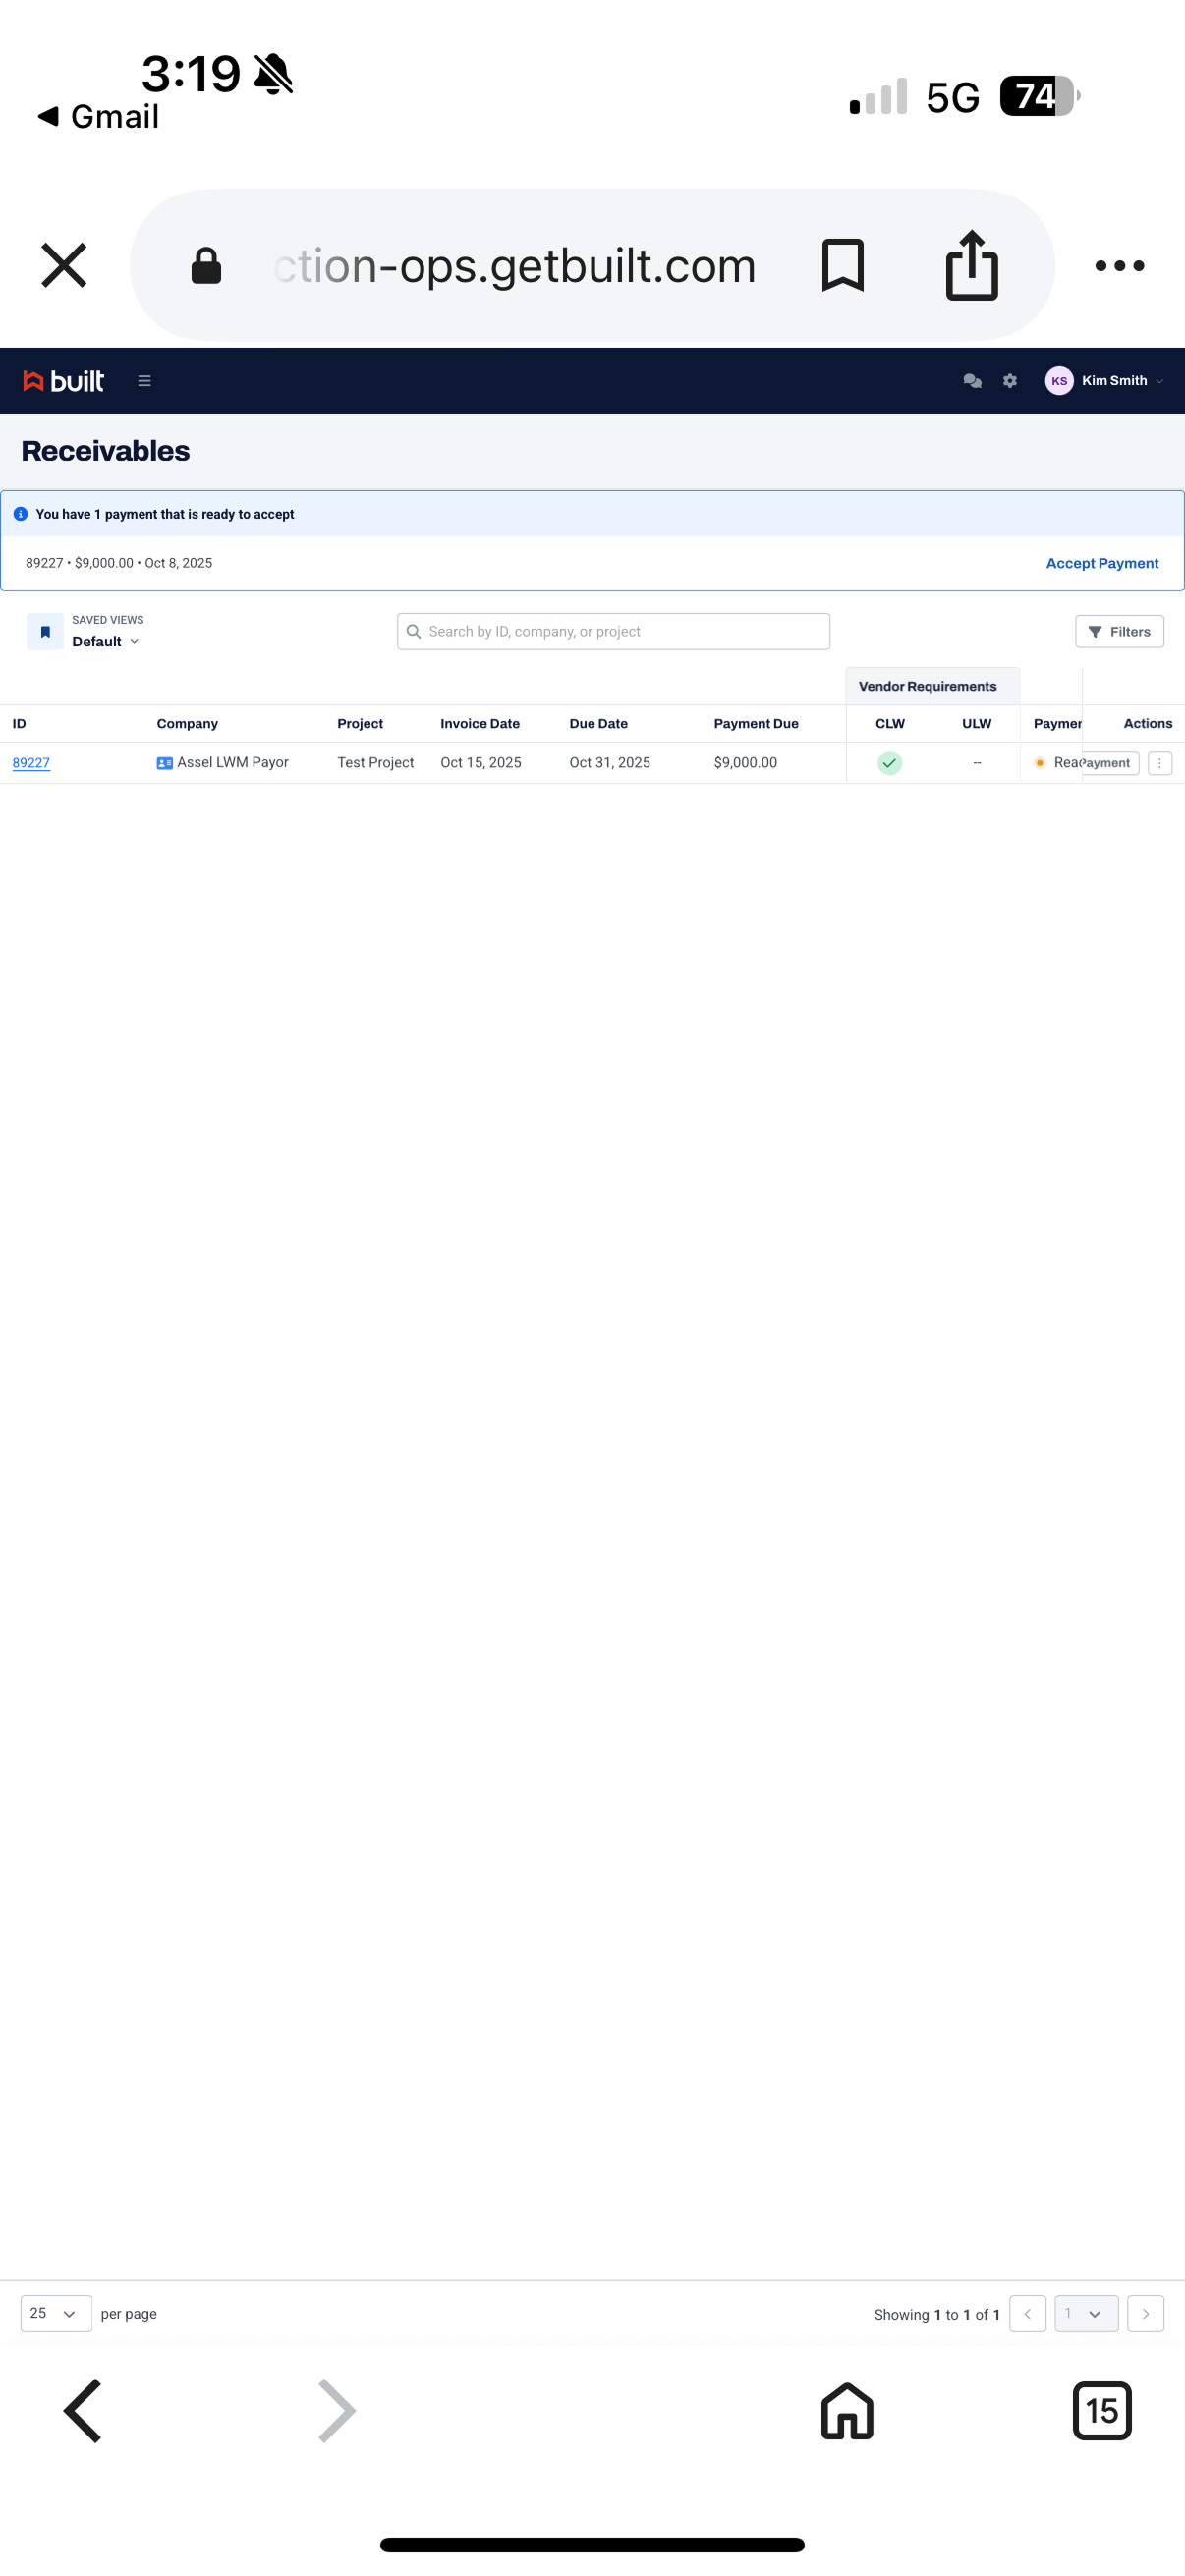This screenshot has height=2576, width=1185.
Task: Click the Test Project cell
Action: 375,762
